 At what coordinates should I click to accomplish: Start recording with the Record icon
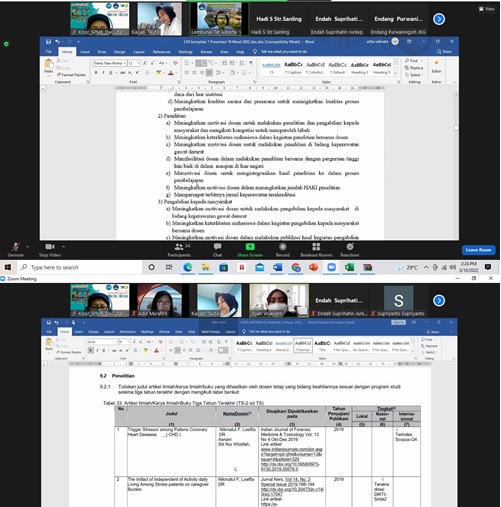[283, 247]
